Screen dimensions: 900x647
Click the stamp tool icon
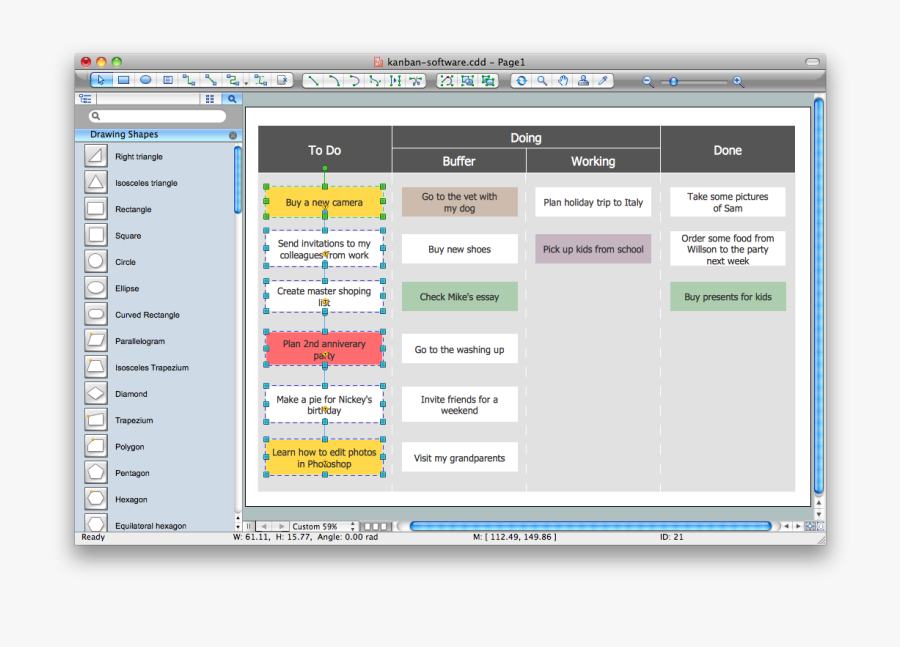pyautogui.click(x=584, y=81)
